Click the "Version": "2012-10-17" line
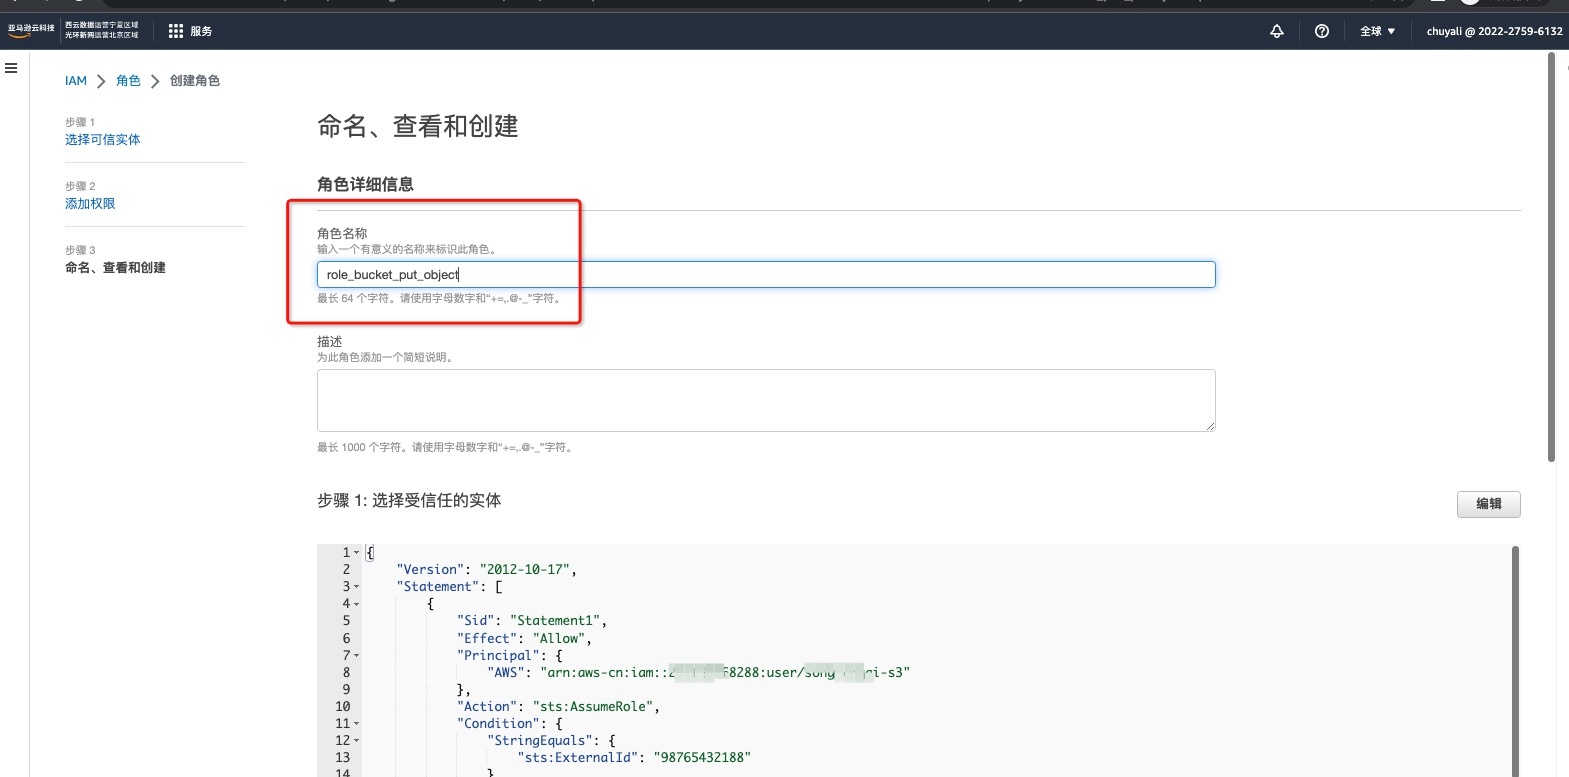The image size is (1569, 777). tap(486, 570)
